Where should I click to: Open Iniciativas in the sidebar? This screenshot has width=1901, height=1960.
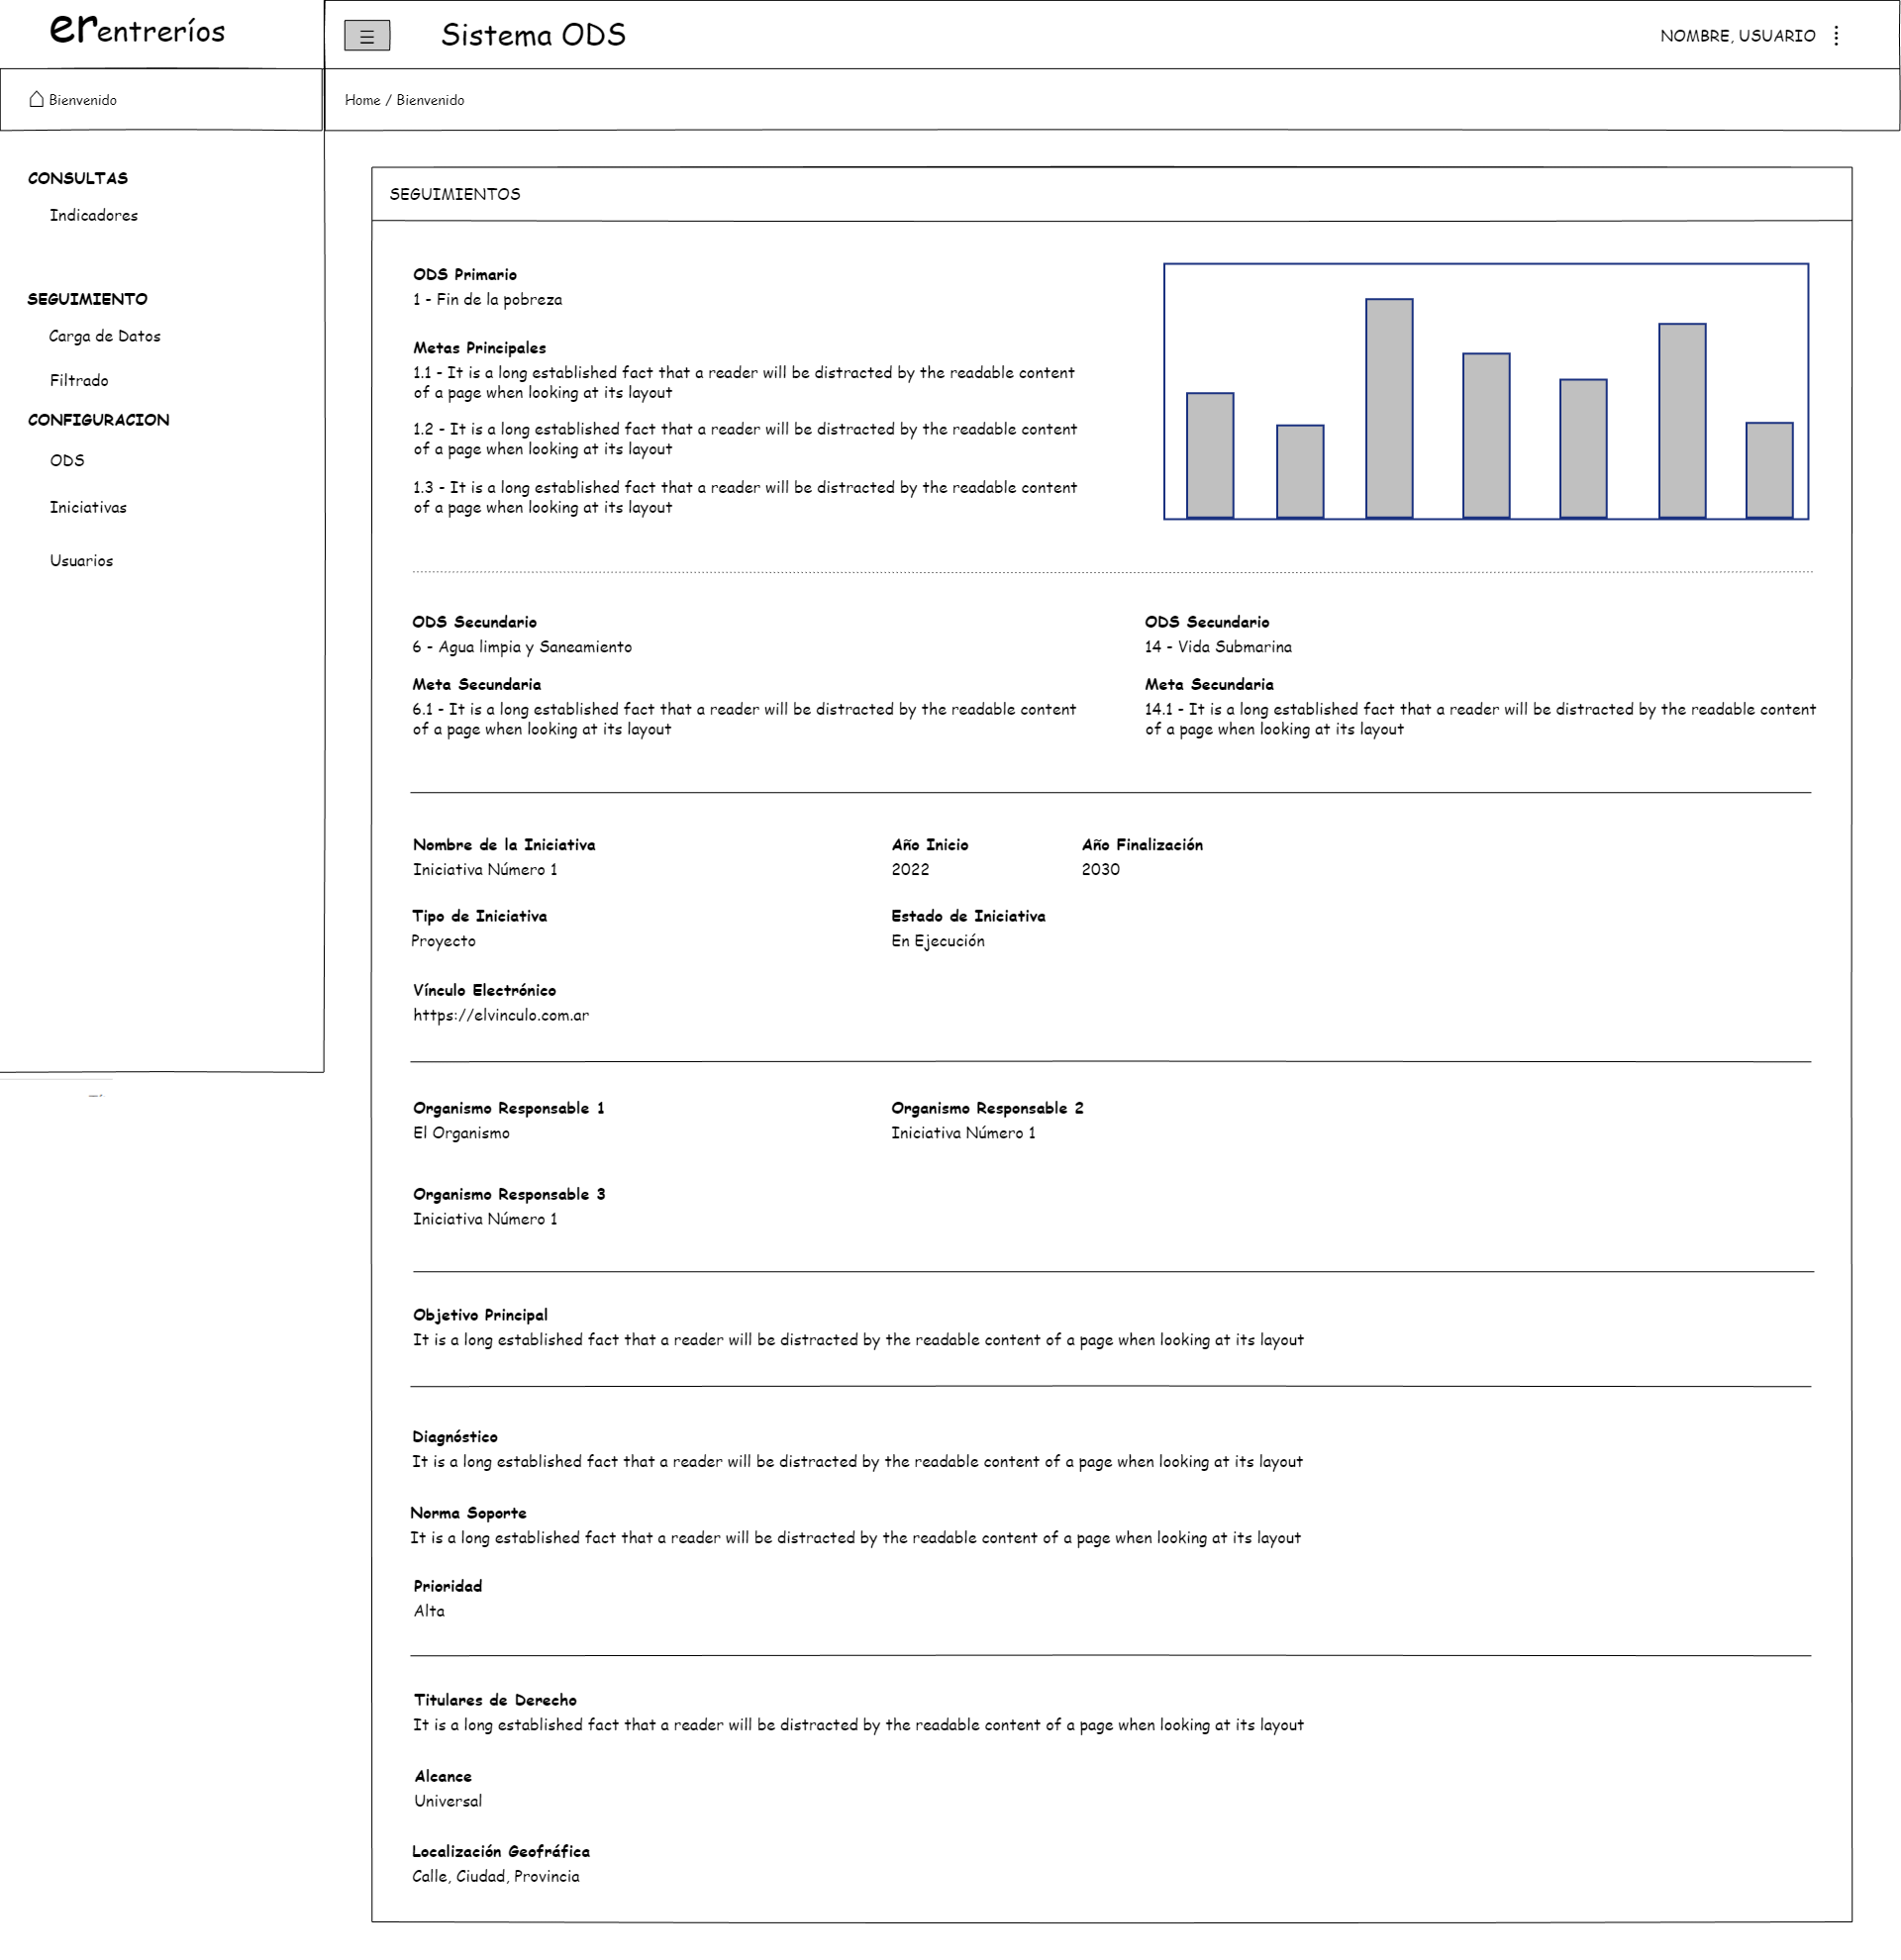click(x=88, y=507)
